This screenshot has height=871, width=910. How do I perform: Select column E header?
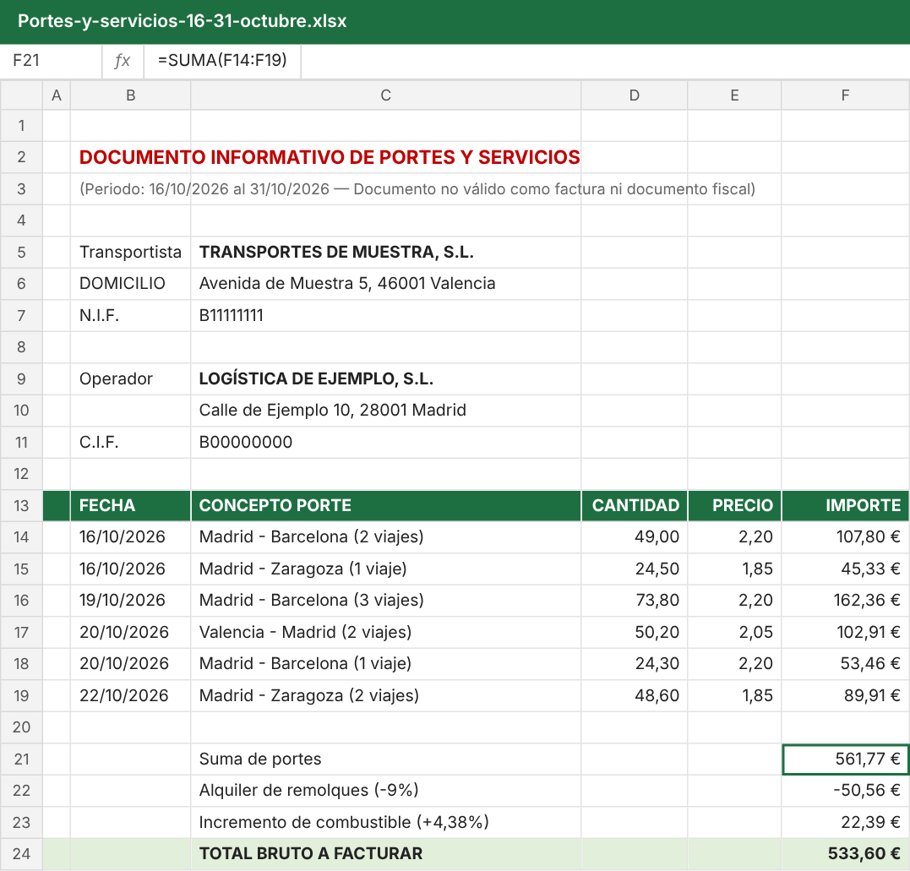(735, 95)
